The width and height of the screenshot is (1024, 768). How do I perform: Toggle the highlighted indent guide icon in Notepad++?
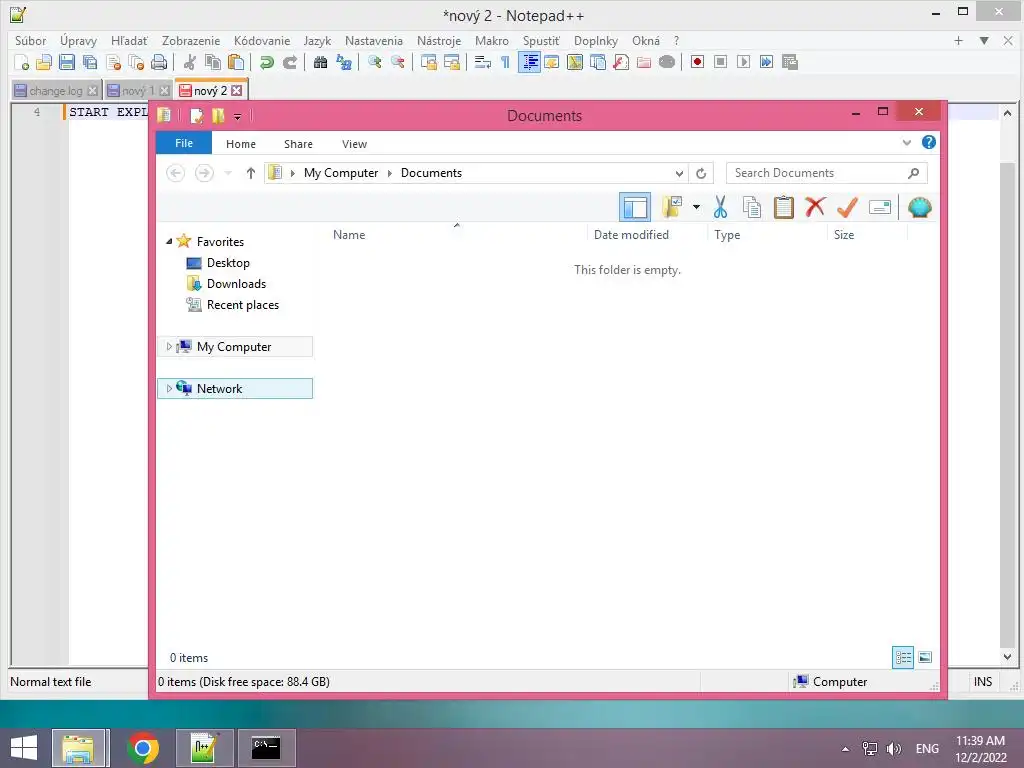click(530, 62)
